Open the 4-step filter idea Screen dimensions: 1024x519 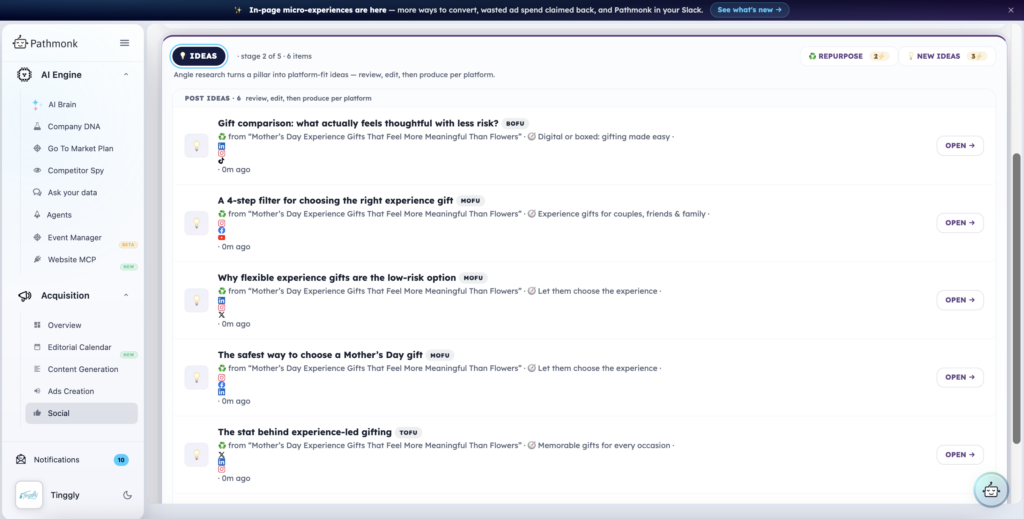click(960, 223)
